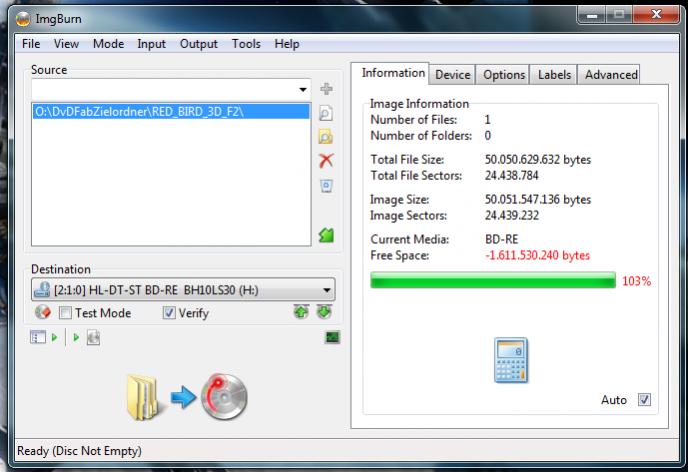Clear the source list icon
Screen dimensions: 688x472
point(326,186)
